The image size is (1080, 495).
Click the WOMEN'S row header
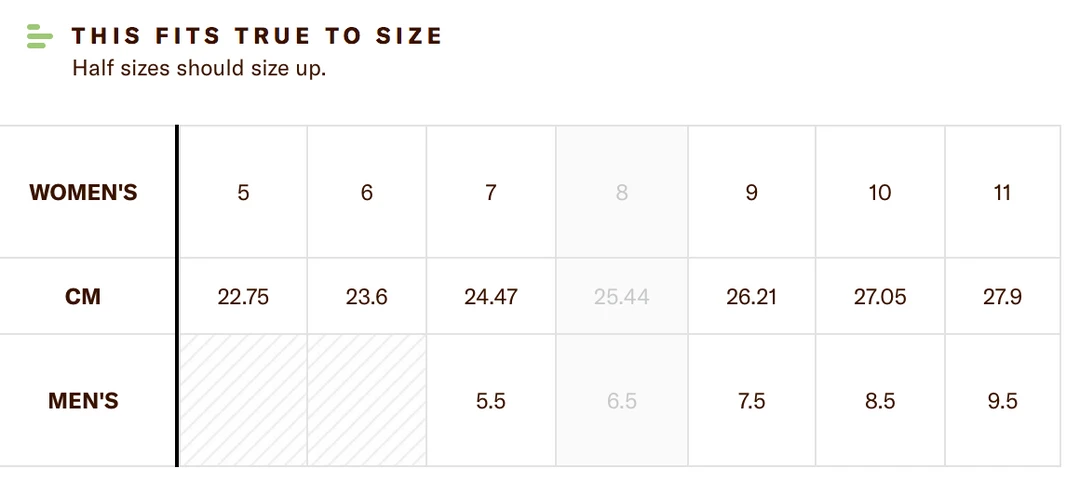83,192
